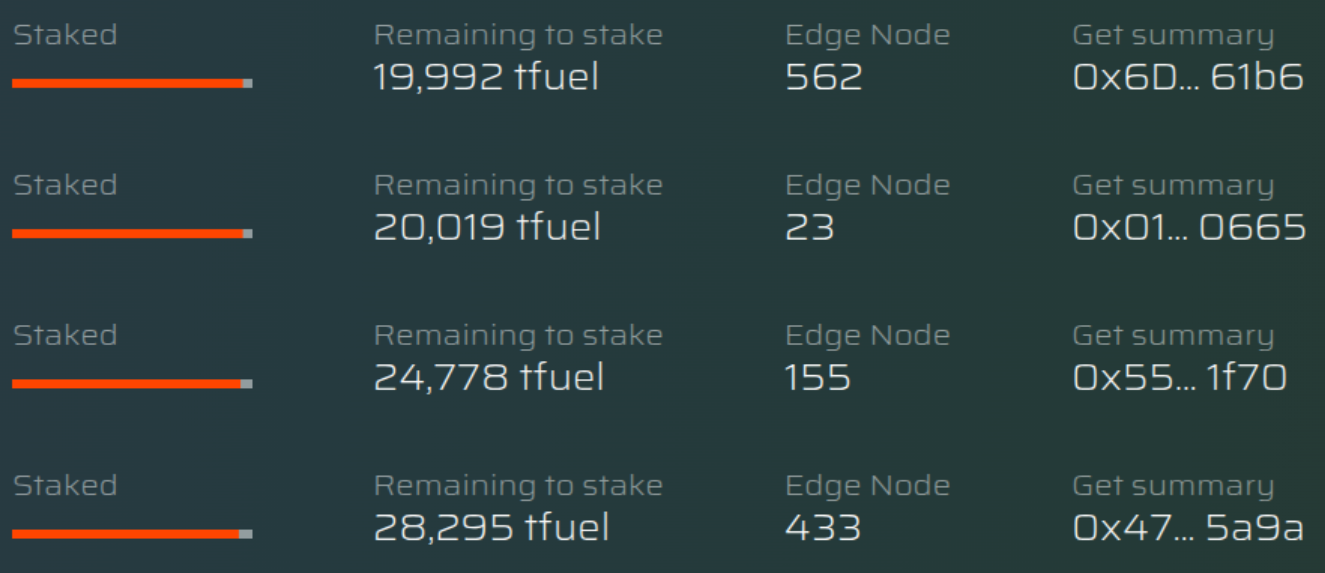1325x573 pixels.
Task: Click the staked progress bar for node 562
Action: (x=132, y=83)
